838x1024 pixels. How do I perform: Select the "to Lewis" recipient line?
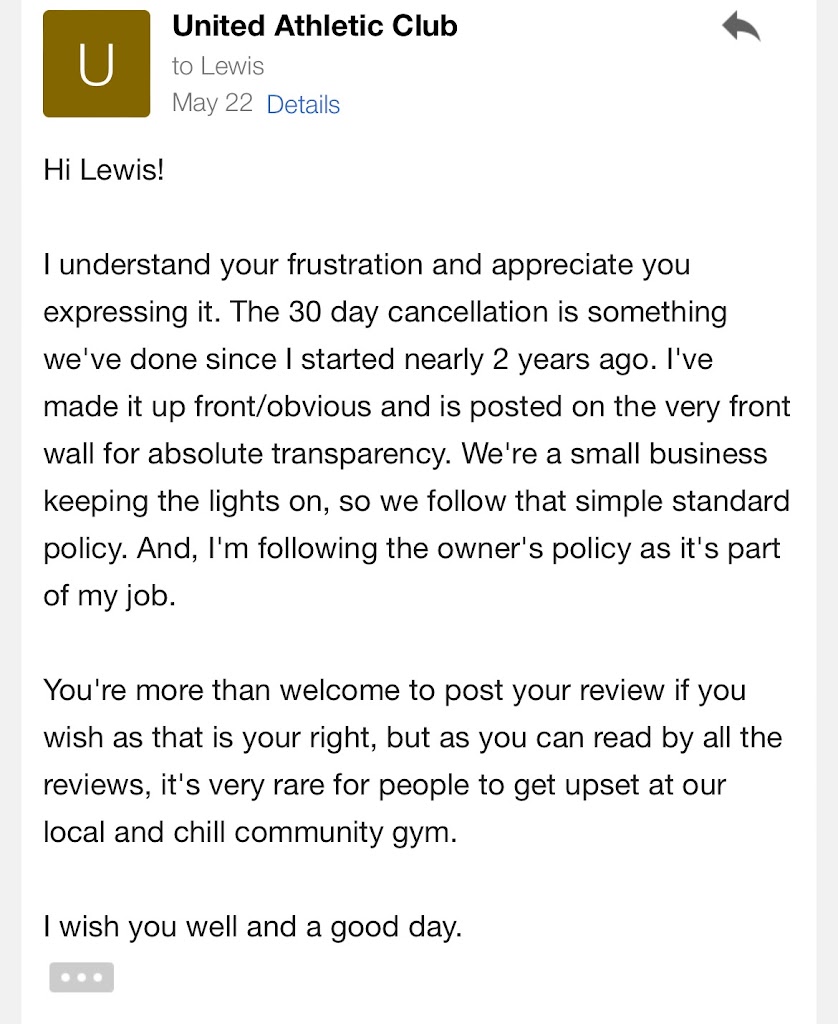[x=218, y=66]
